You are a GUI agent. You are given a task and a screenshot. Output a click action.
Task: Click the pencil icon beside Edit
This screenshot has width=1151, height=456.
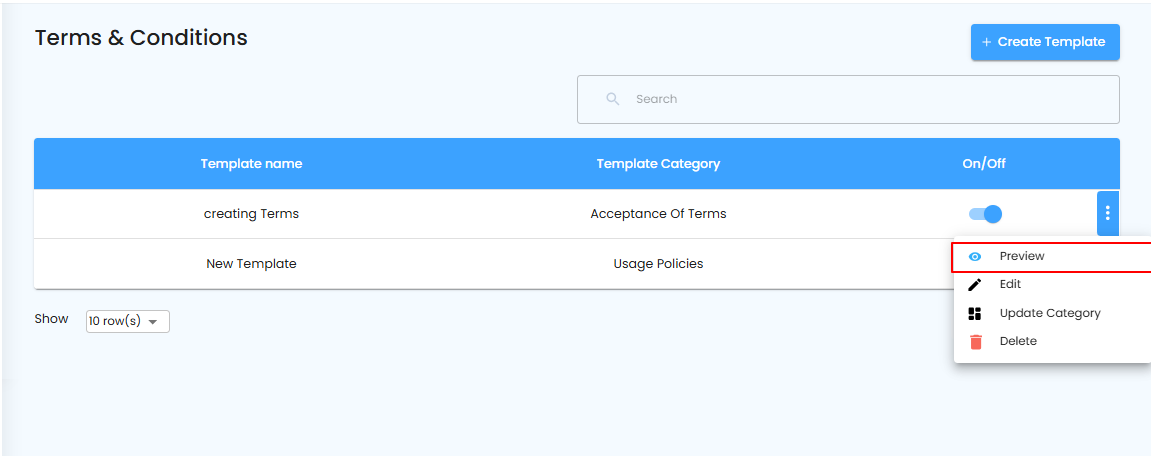[975, 285]
